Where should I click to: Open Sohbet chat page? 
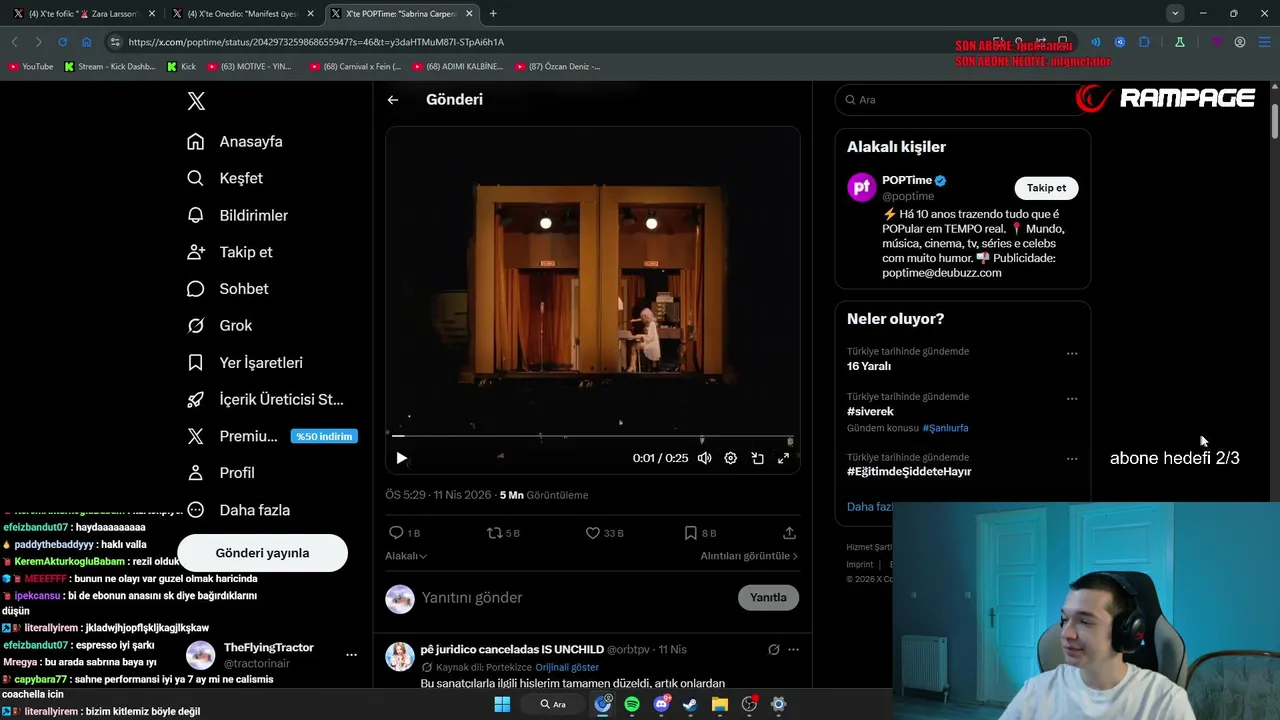pos(228,289)
